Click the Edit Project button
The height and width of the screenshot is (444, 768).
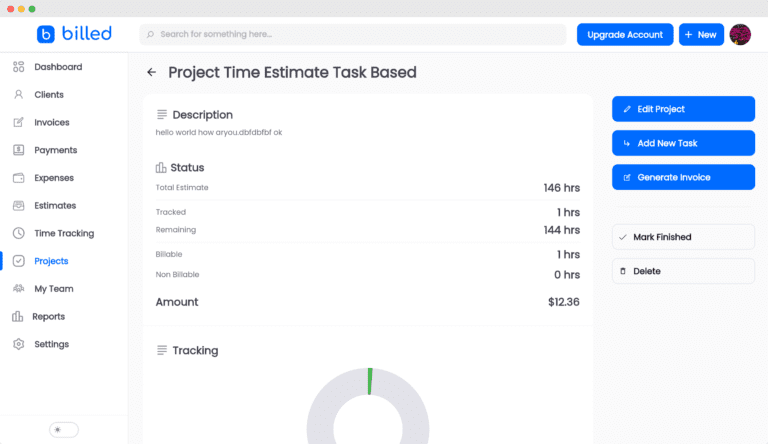tap(683, 109)
